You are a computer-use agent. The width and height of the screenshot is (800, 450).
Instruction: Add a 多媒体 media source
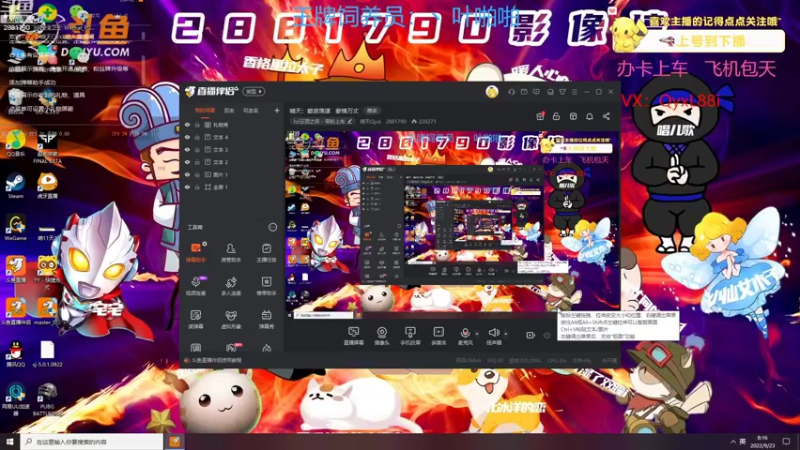pos(439,336)
